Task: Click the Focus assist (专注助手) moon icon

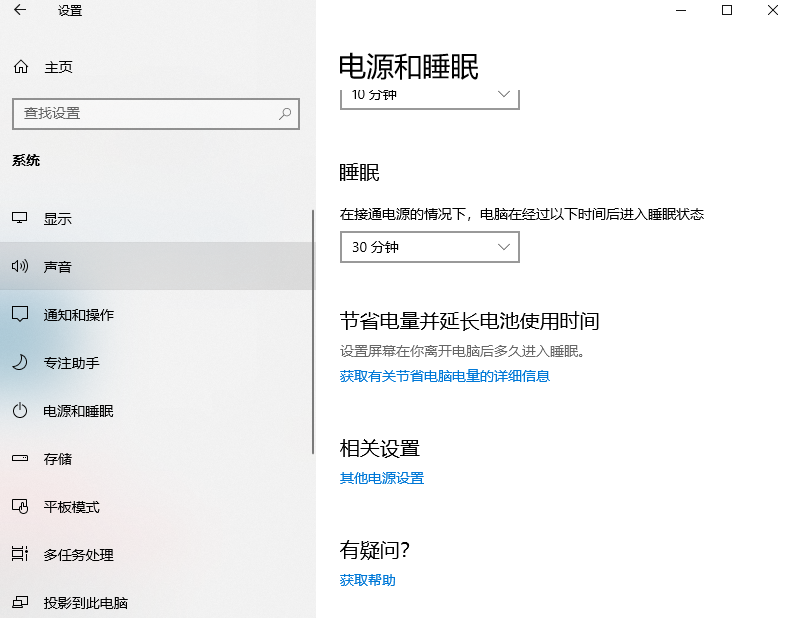Action: [19, 363]
